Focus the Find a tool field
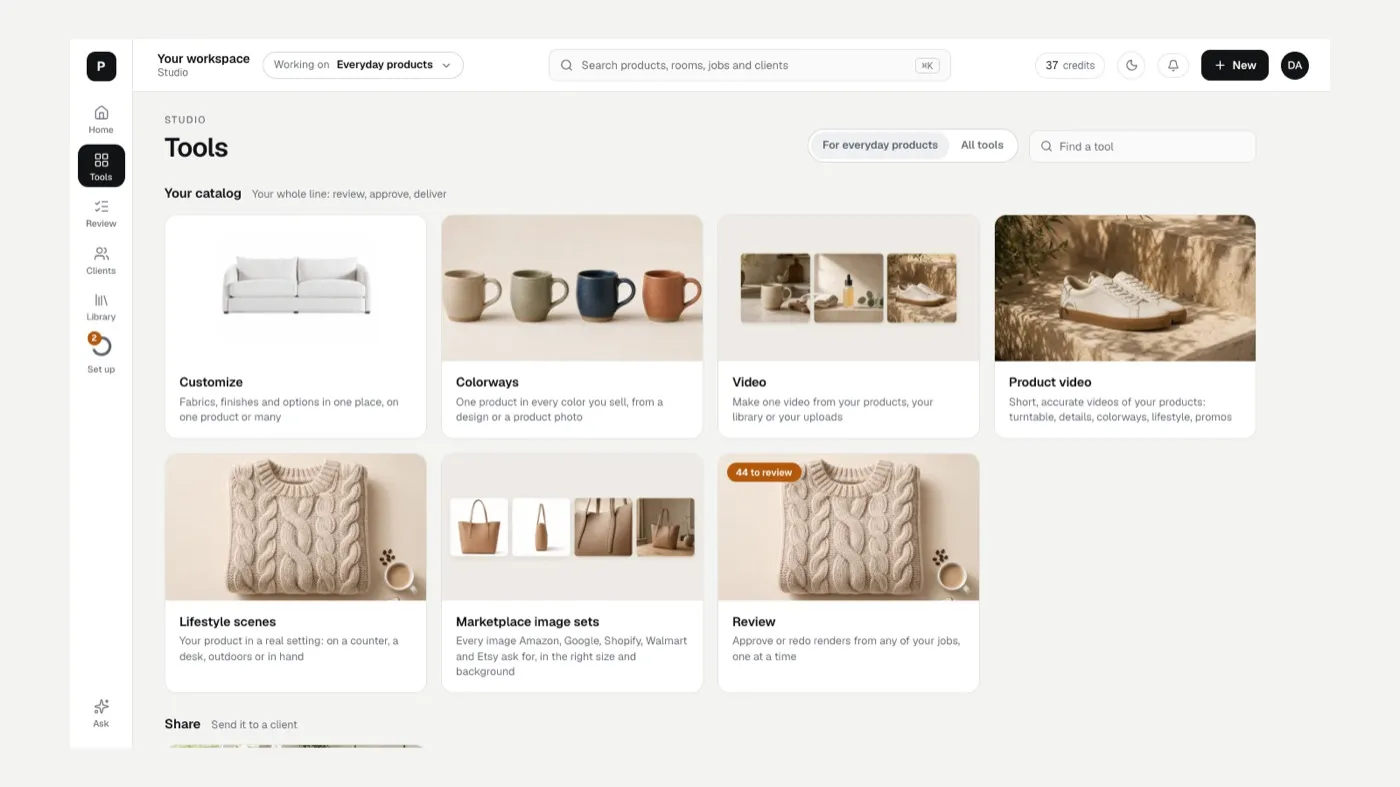 (1143, 146)
